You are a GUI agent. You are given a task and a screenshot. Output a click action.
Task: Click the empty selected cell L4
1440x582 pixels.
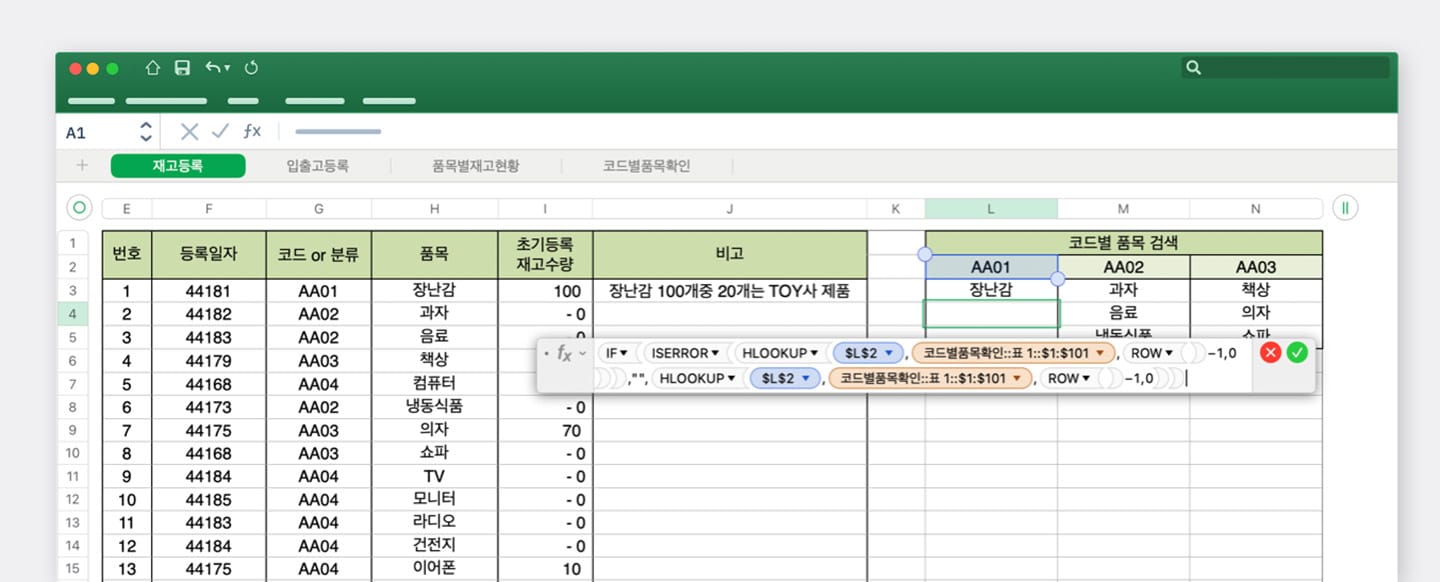pos(991,314)
